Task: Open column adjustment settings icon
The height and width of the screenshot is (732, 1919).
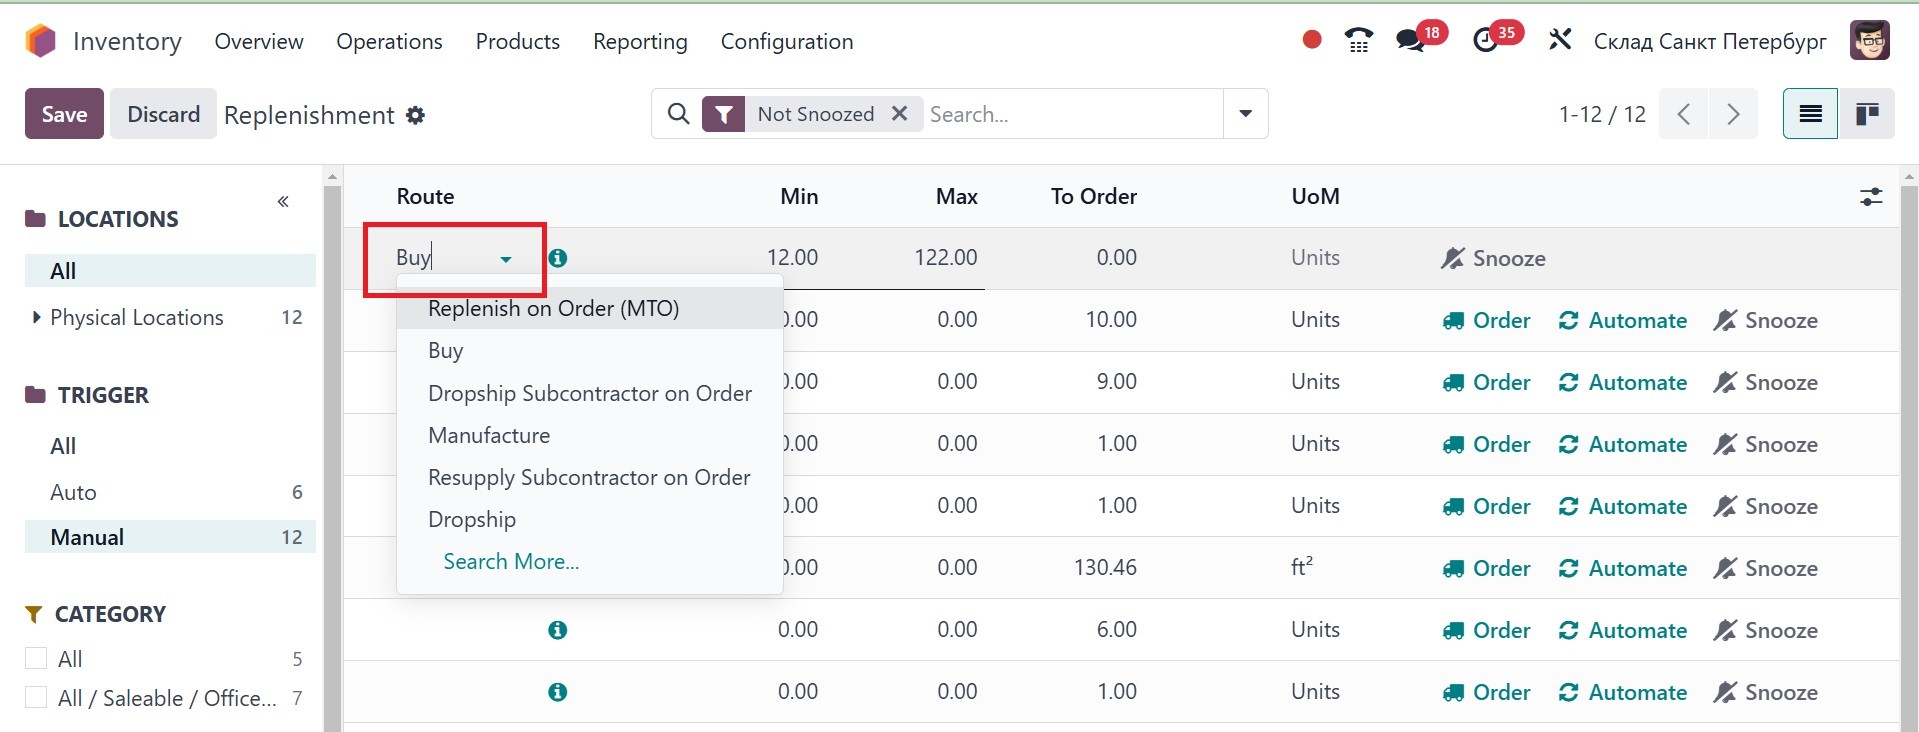Action: (x=1870, y=197)
